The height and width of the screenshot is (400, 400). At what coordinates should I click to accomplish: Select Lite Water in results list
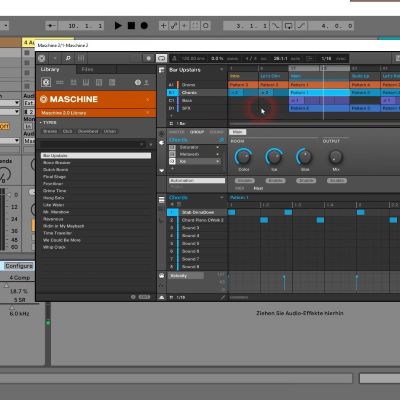tap(96, 205)
